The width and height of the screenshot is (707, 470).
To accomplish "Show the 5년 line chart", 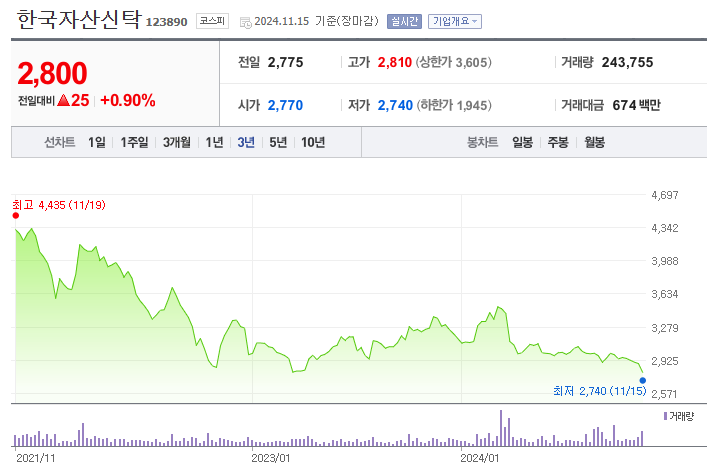I will [x=278, y=143].
